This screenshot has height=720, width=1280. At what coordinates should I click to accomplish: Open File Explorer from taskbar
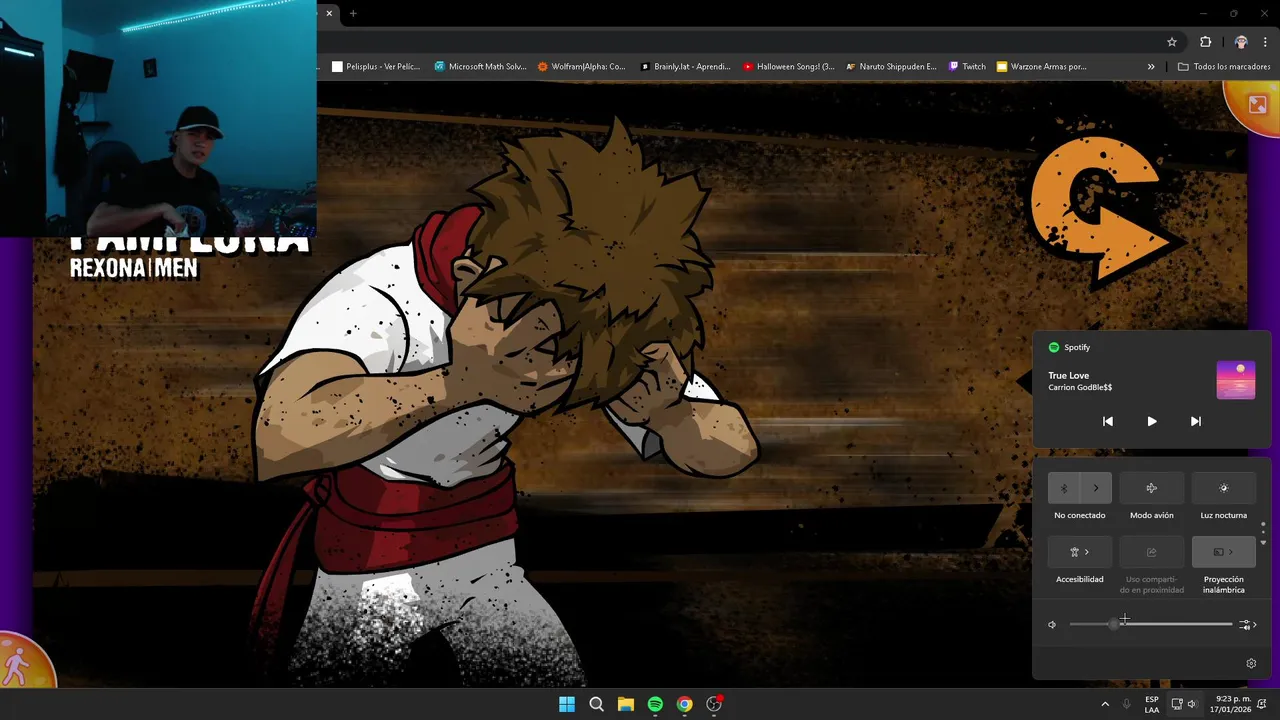pos(626,704)
